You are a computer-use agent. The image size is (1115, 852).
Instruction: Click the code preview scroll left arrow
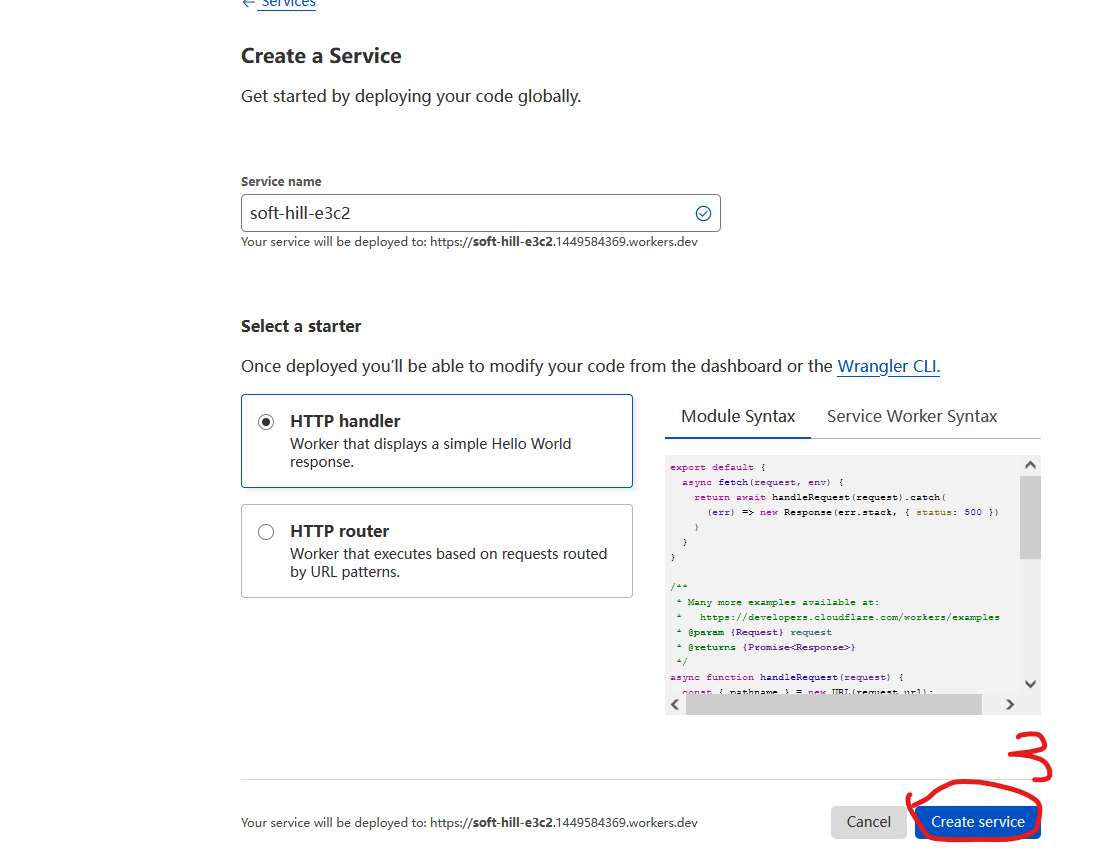point(675,705)
